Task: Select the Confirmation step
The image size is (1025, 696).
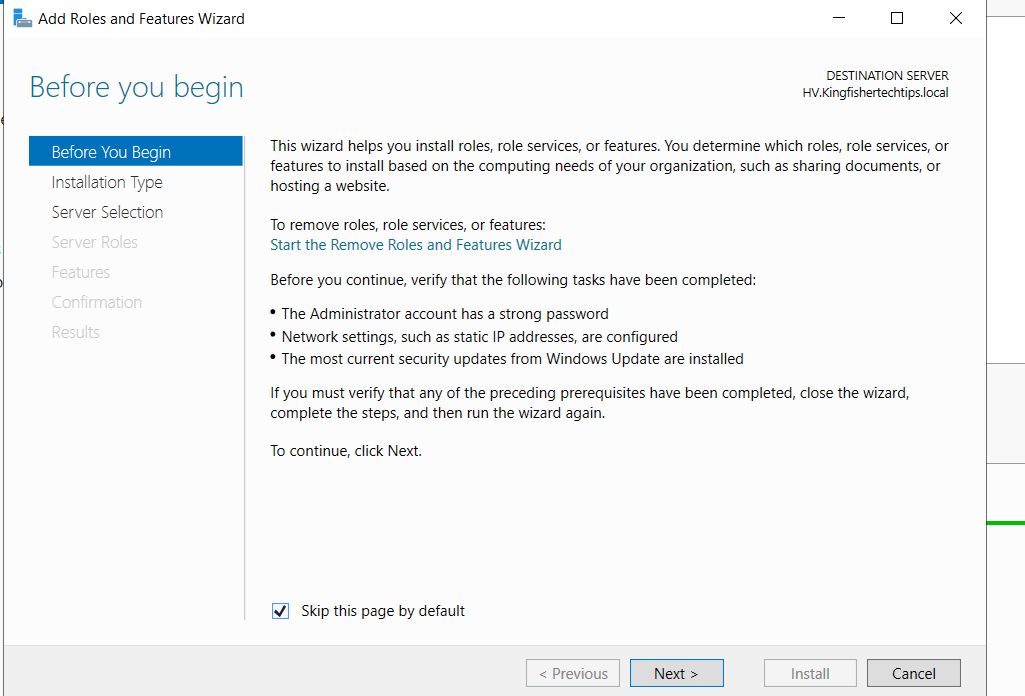Action: point(97,303)
